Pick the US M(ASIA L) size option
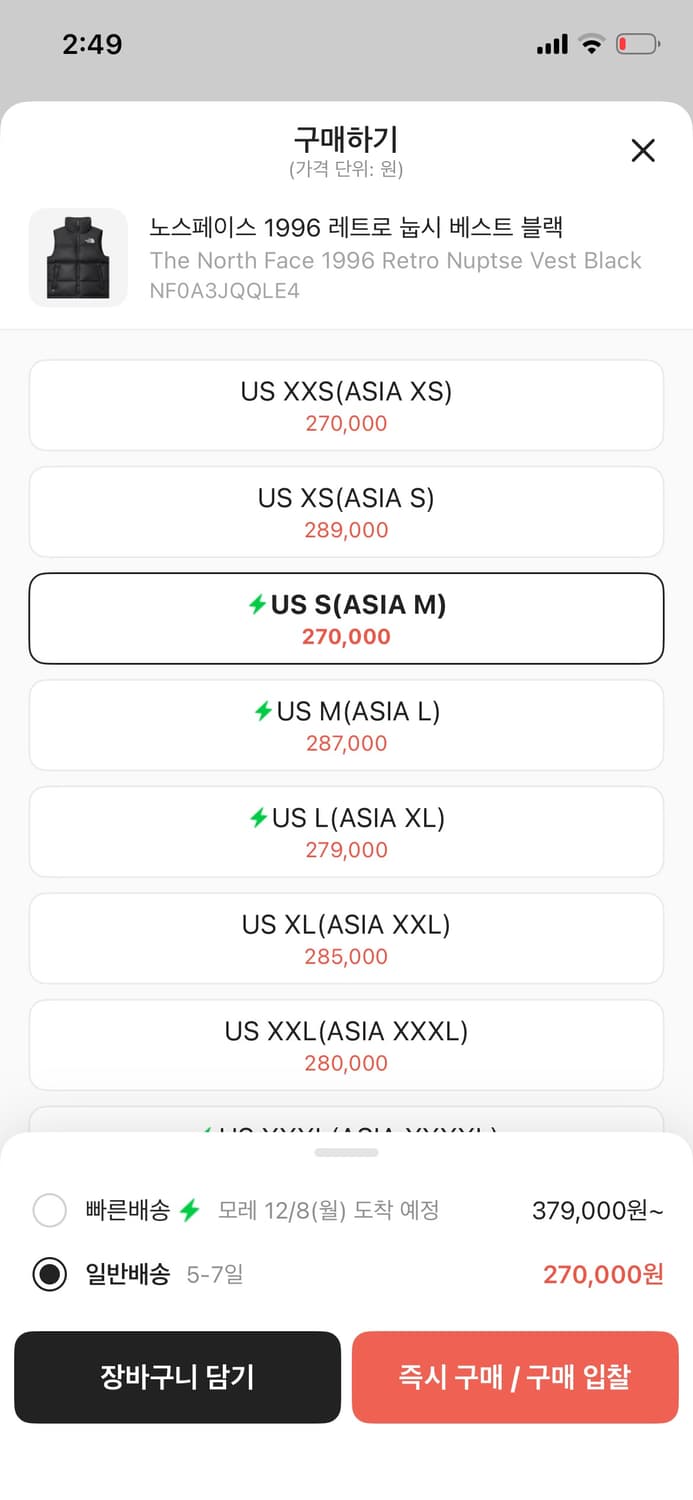This screenshot has height=1500, width=693. [x=346, y=725]
